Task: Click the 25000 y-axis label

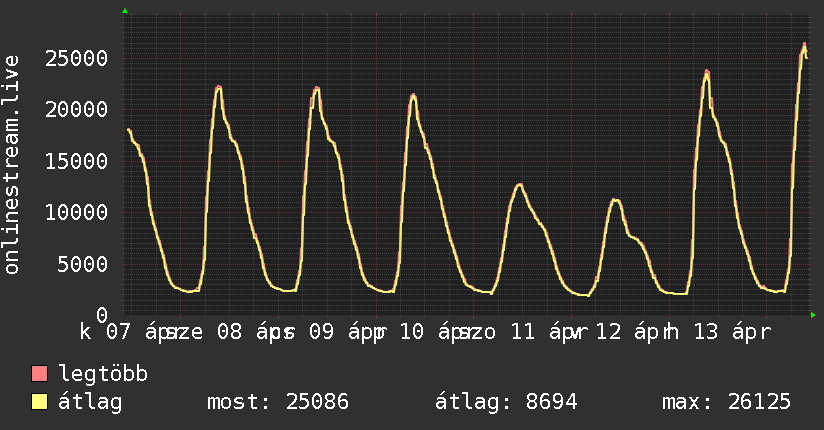Action: point(77,58)
